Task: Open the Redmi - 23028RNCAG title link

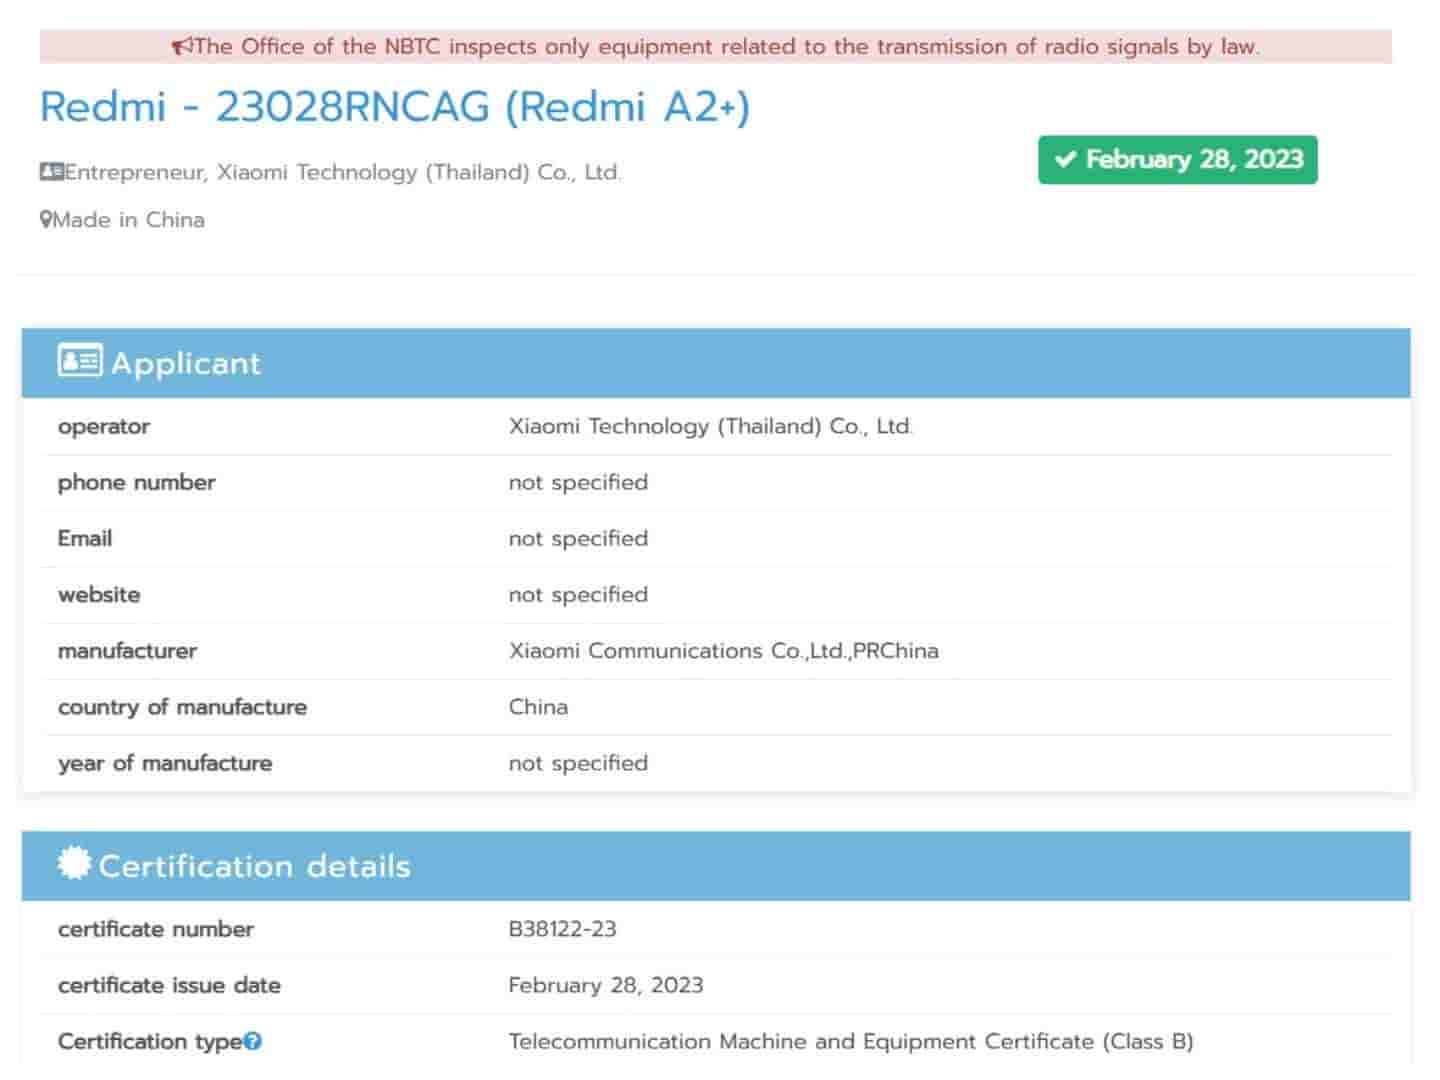Action: click(394, 107)
